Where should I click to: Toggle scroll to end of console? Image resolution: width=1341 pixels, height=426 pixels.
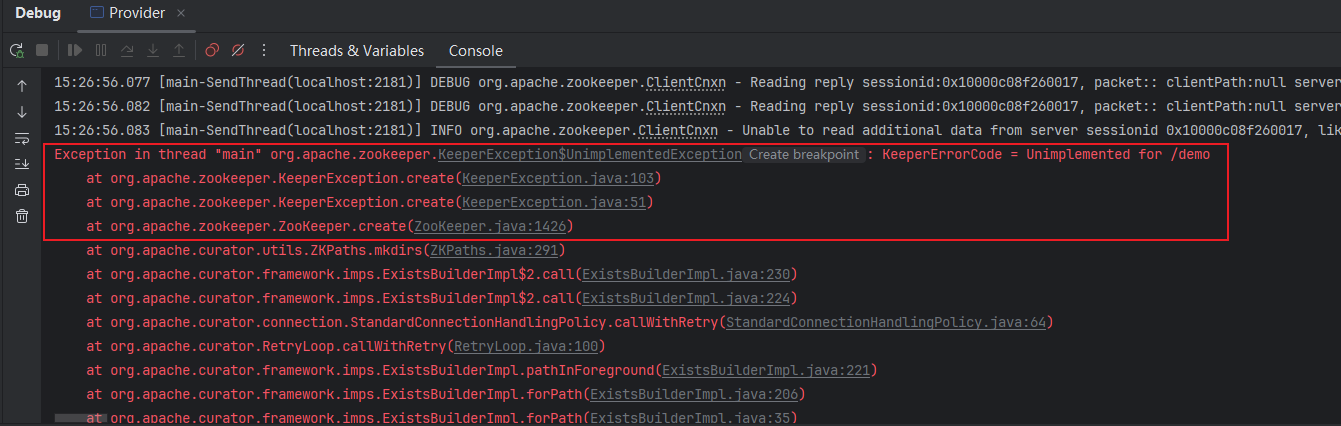point(22,164)
